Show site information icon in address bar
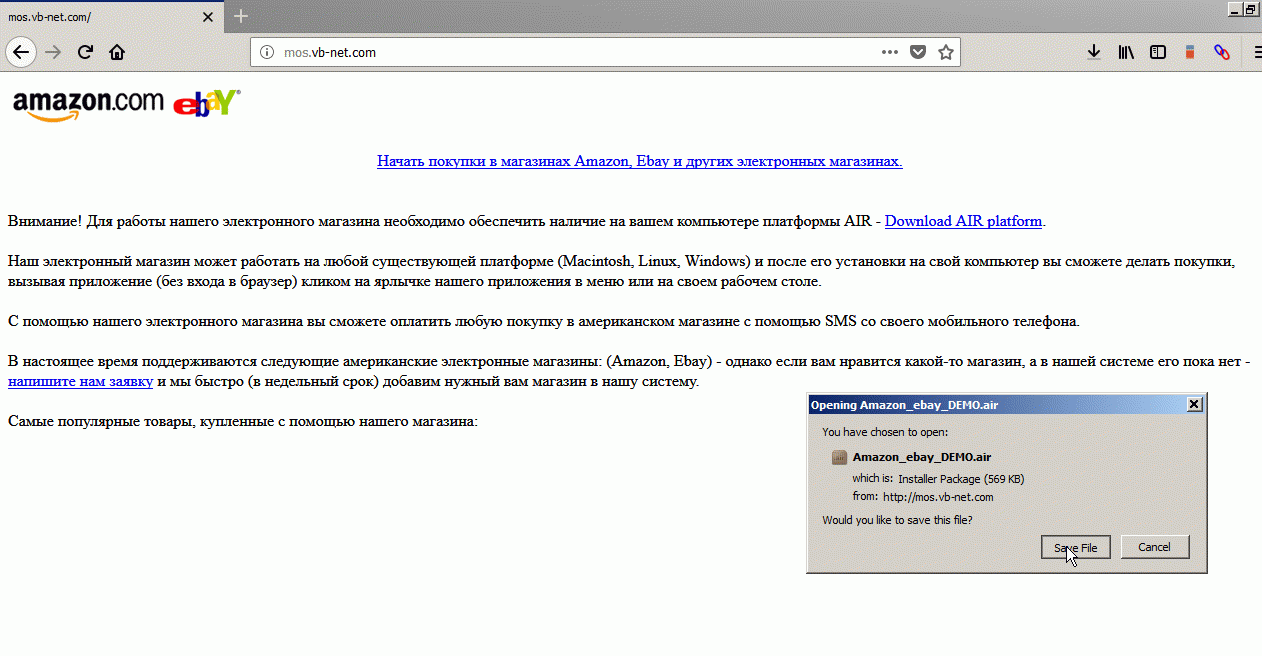Viewport: 1262px width, 656px height. point(266,52)
